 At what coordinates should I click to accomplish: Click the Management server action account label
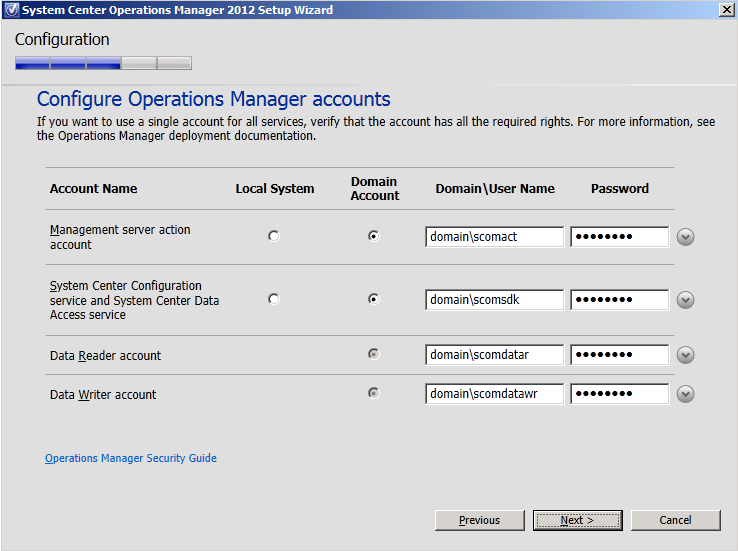(120, 237)
